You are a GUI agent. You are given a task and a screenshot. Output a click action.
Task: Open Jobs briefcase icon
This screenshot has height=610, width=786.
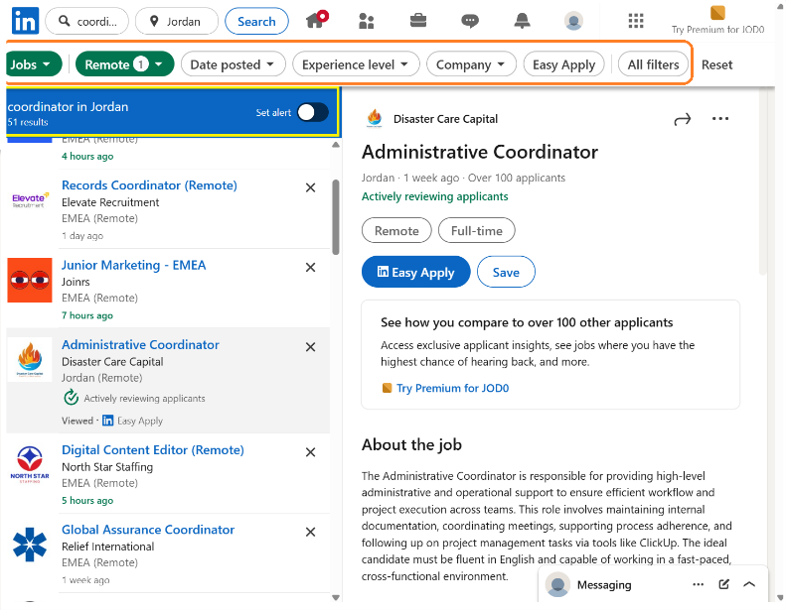(x=418, y=21)
